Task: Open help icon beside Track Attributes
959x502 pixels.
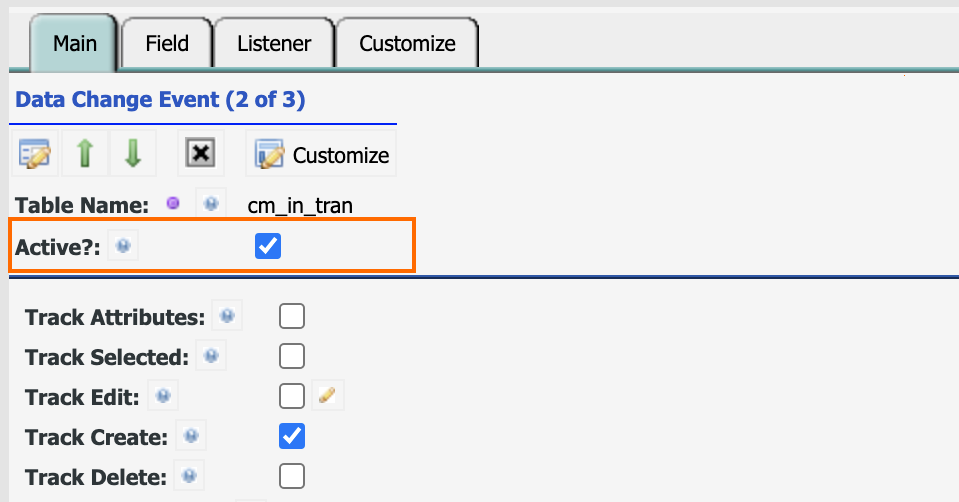Action: click(227, 316)
